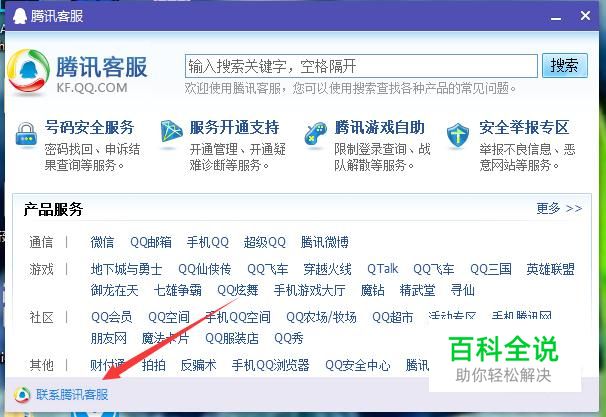Open the 御龙在天 link
Image resolution: width=606 pixels, height=417 pixels.
click(x=114, y=290)
